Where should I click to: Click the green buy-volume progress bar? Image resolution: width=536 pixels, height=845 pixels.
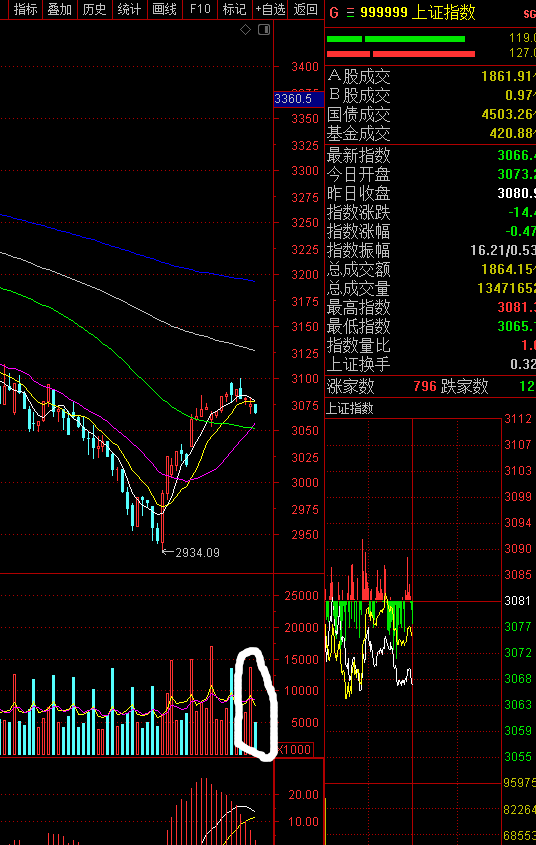click(396, 39)
